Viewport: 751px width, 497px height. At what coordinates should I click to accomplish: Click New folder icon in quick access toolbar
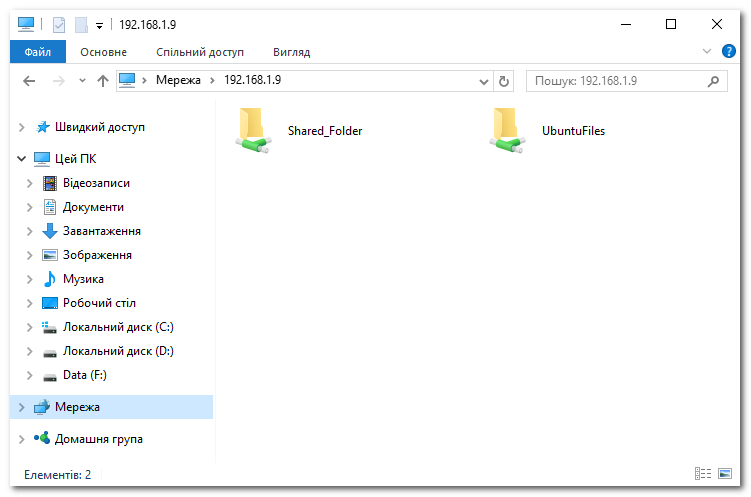click(81, 24)
